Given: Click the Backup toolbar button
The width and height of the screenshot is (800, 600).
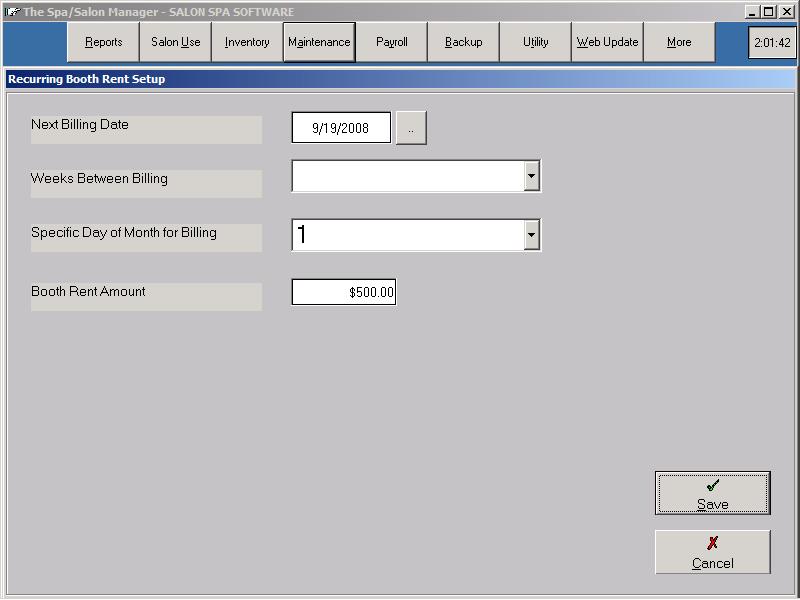Looking at the screenshot, I should point(463,42).
